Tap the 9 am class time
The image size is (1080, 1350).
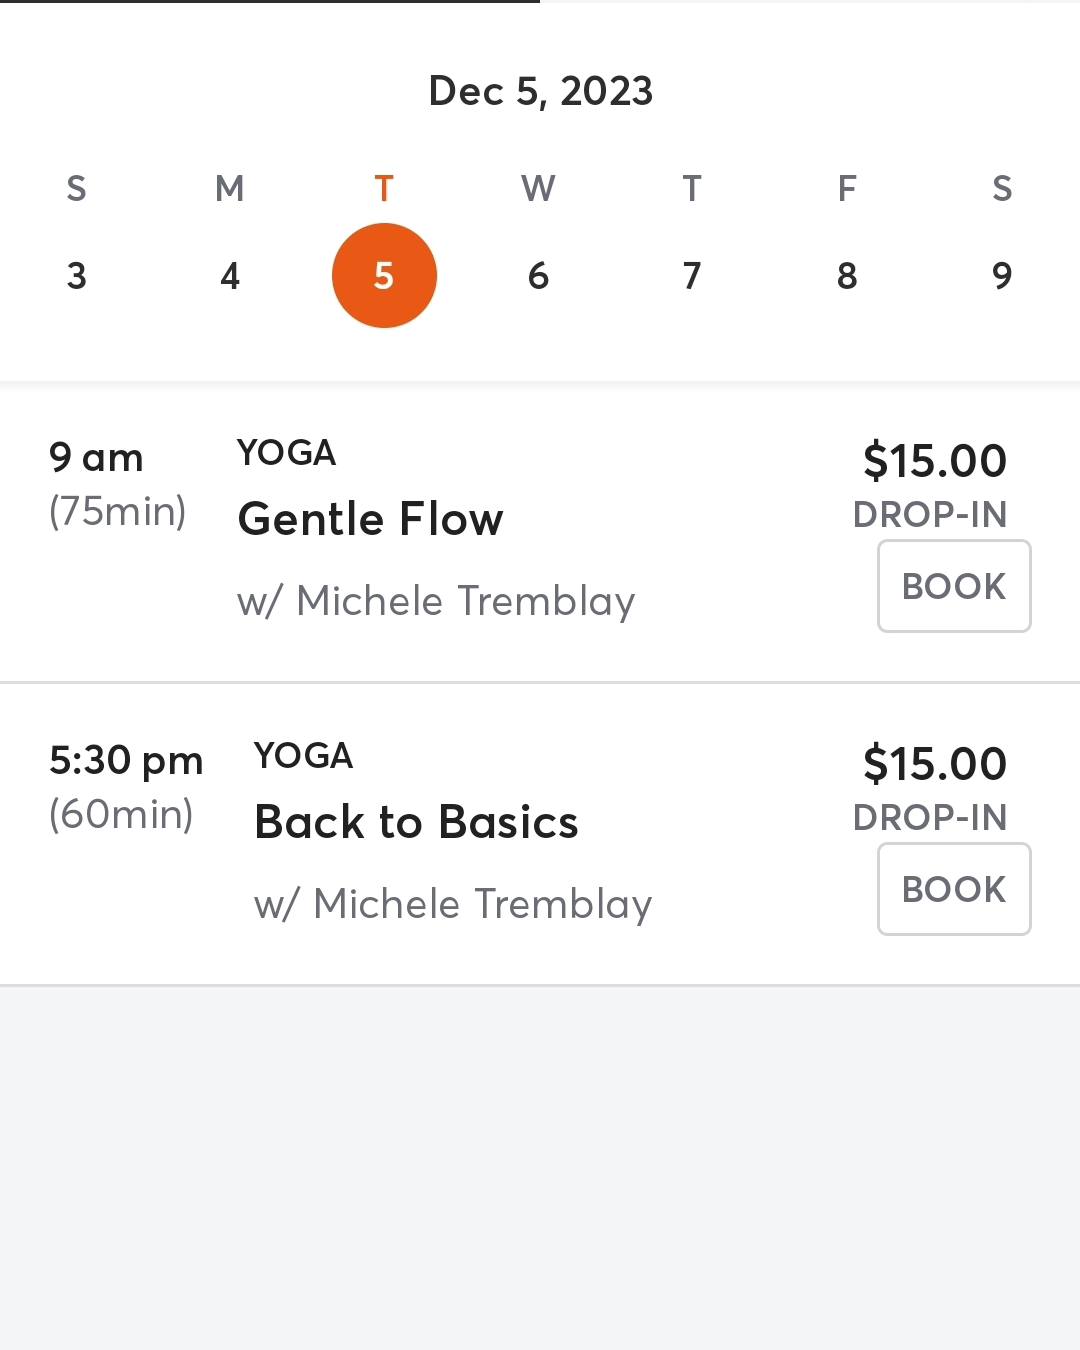pos(96,458)
